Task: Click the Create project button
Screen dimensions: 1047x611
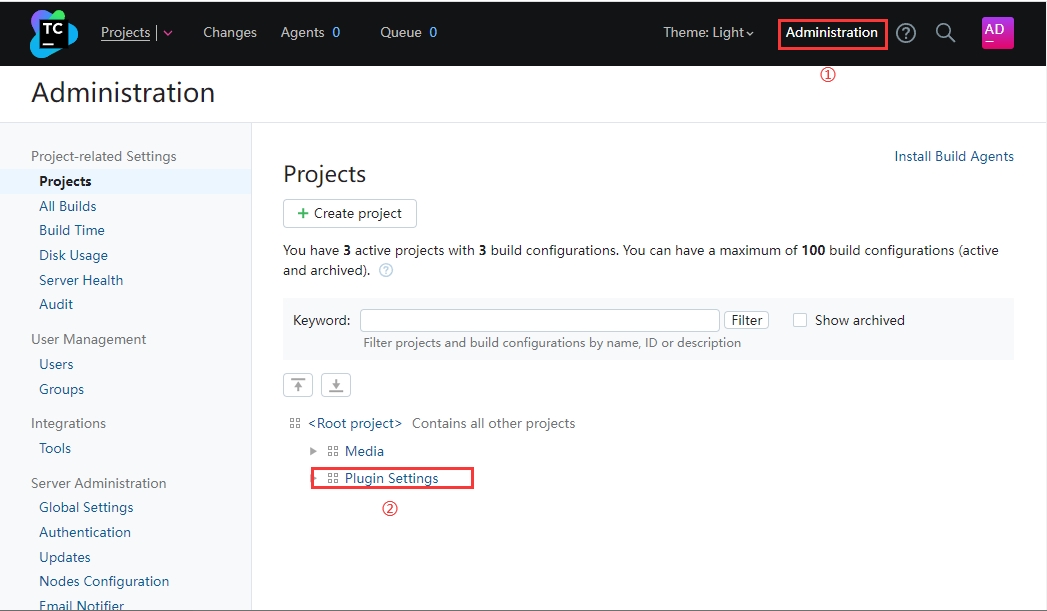Action: point(350,213)
